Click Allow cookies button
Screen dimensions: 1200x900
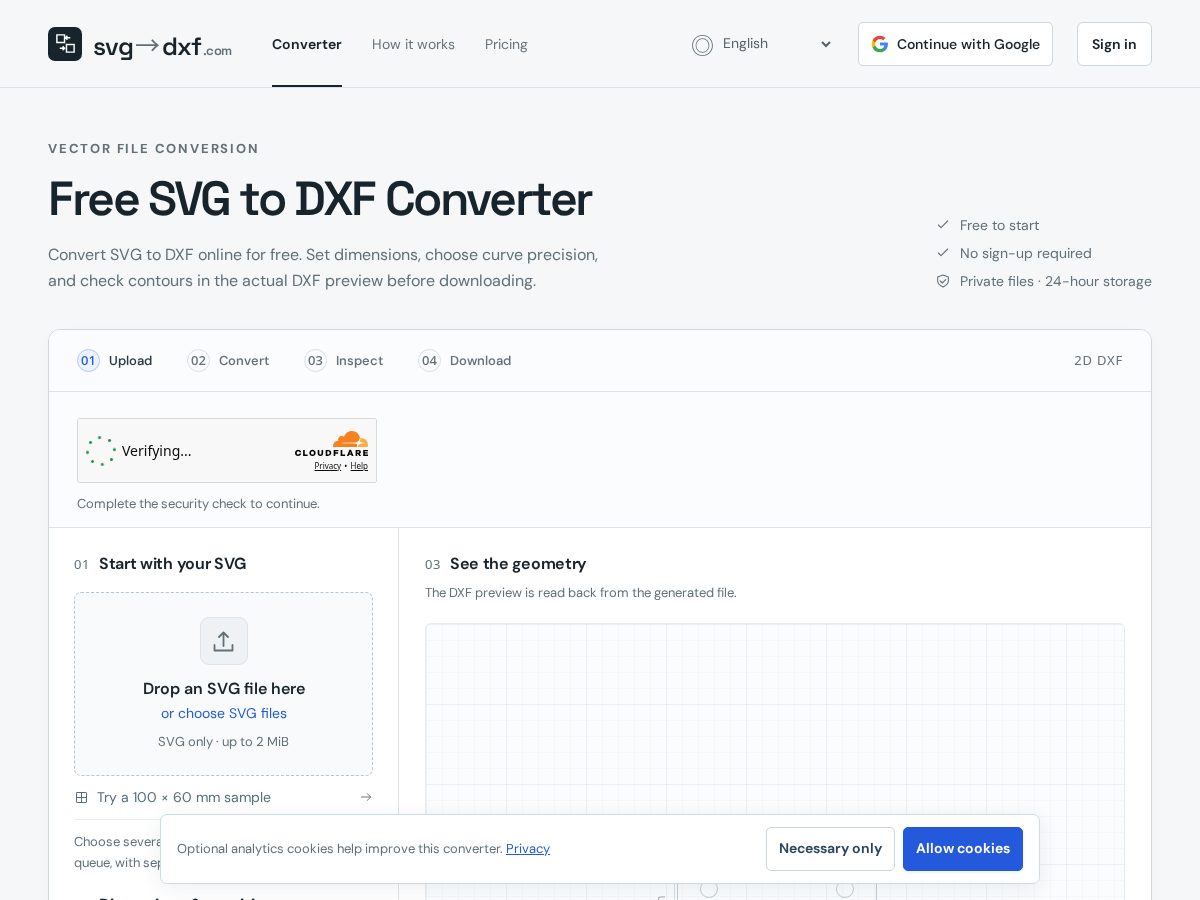click(963, 849)
